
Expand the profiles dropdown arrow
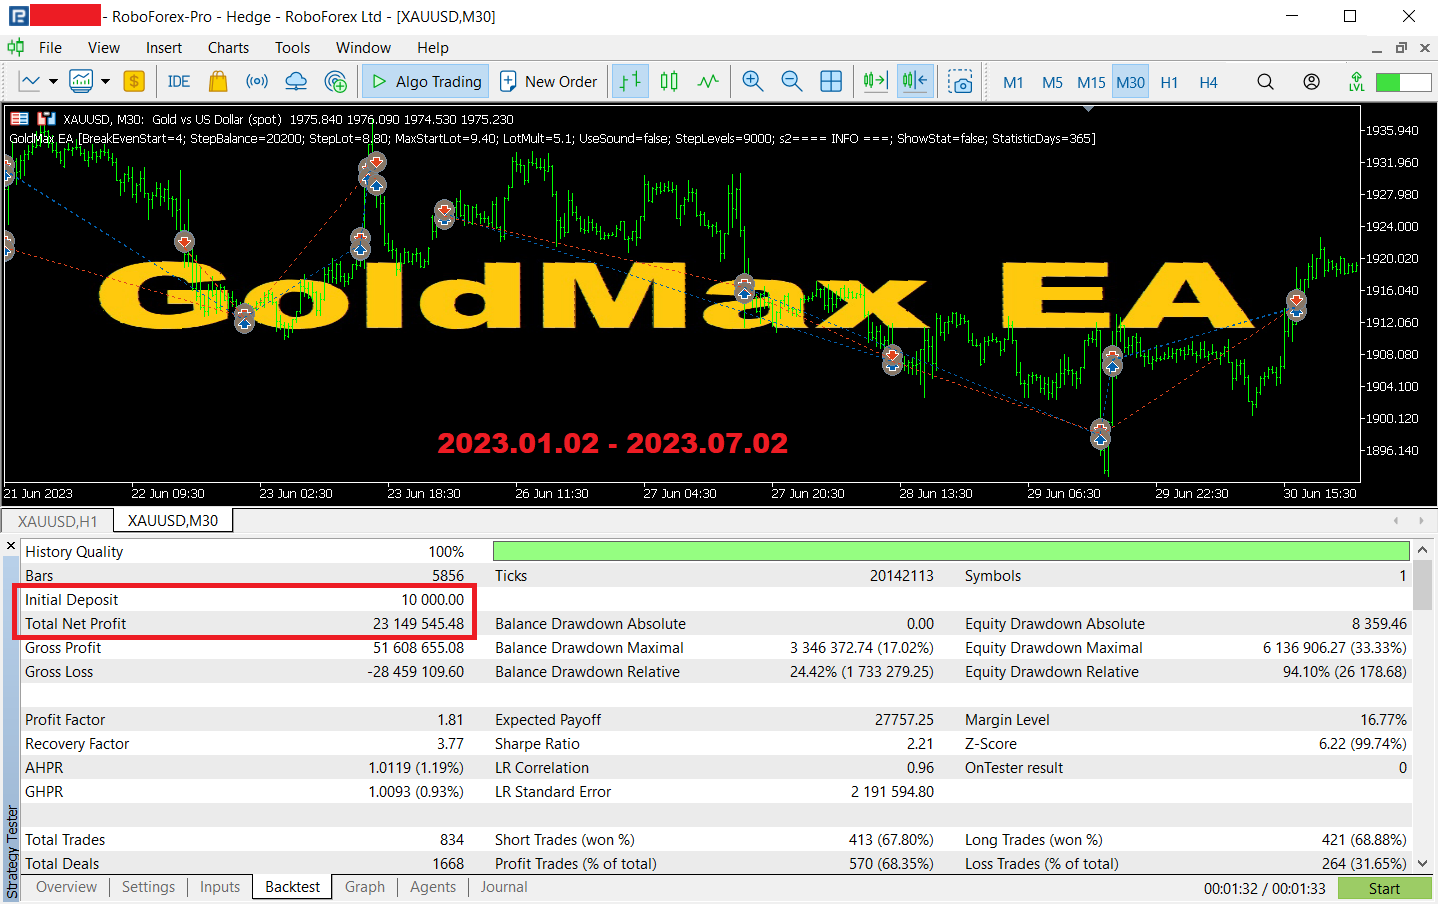coord(104,82)
